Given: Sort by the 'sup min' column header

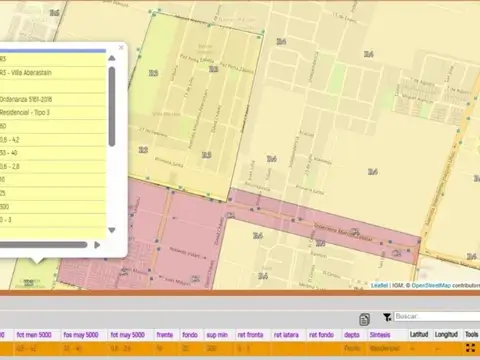Looking at the screenshot, I should 217,335.
